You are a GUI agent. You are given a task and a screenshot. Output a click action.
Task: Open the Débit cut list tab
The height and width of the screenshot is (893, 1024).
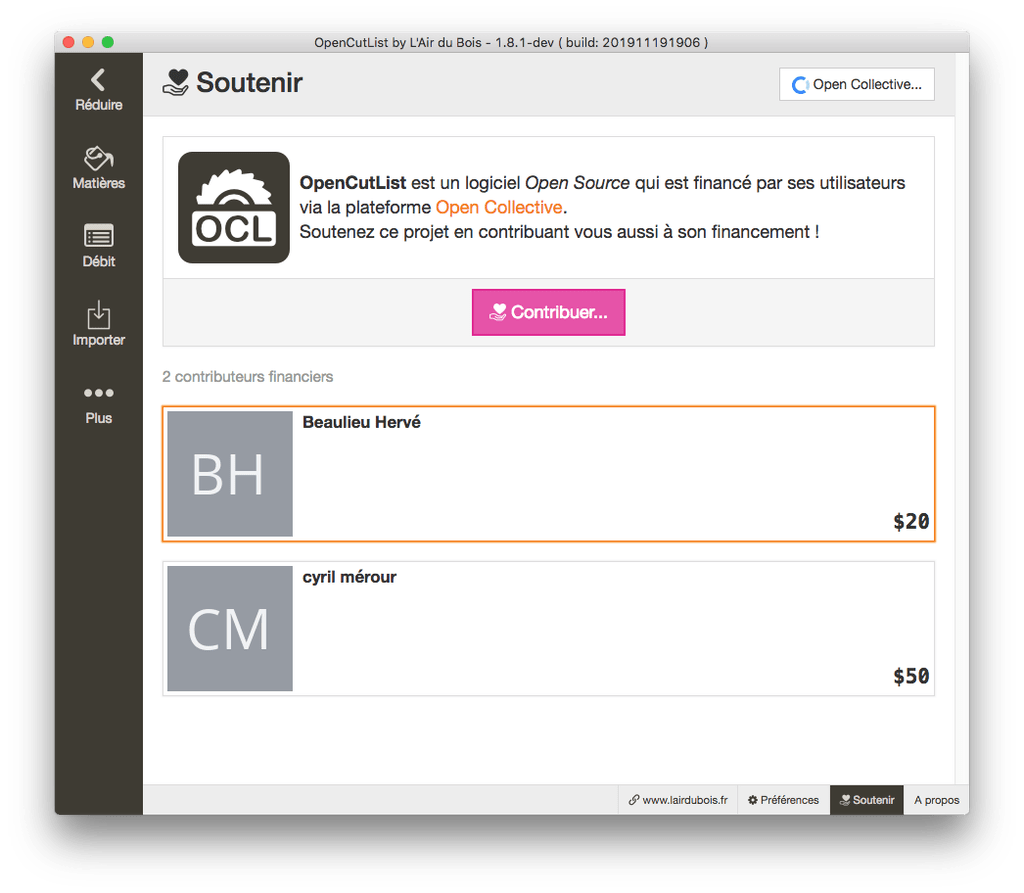pyautogui.click(x=99, y=246)
